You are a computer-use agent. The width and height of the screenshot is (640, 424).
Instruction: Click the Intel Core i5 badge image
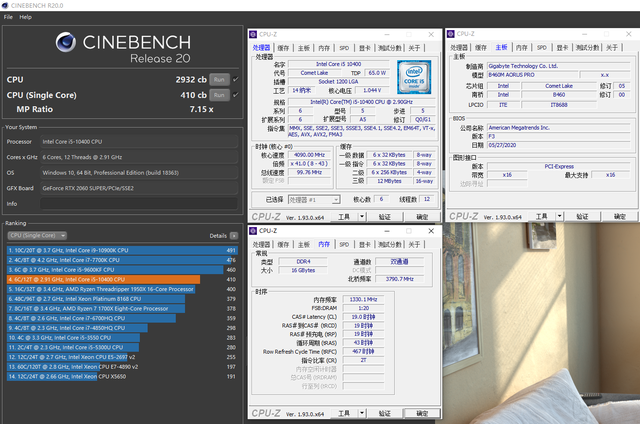414,77
